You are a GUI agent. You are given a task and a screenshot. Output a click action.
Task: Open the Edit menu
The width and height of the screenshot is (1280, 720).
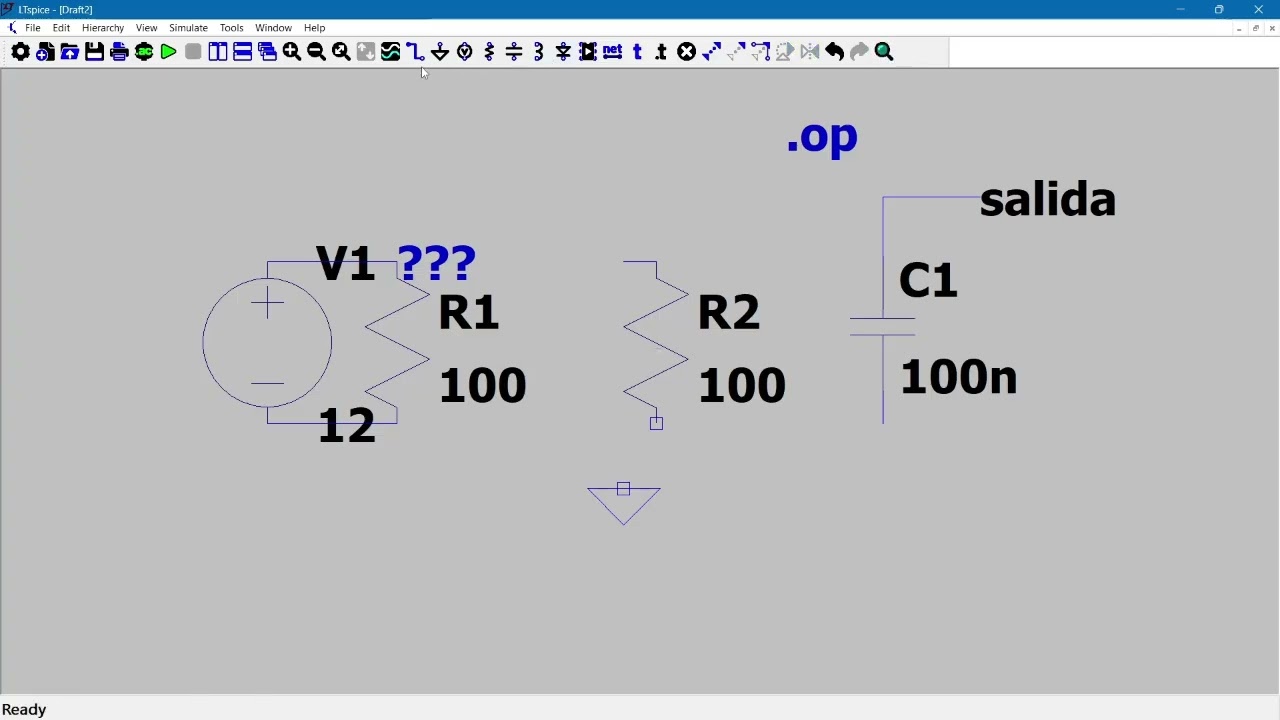(x=61, y=28)
